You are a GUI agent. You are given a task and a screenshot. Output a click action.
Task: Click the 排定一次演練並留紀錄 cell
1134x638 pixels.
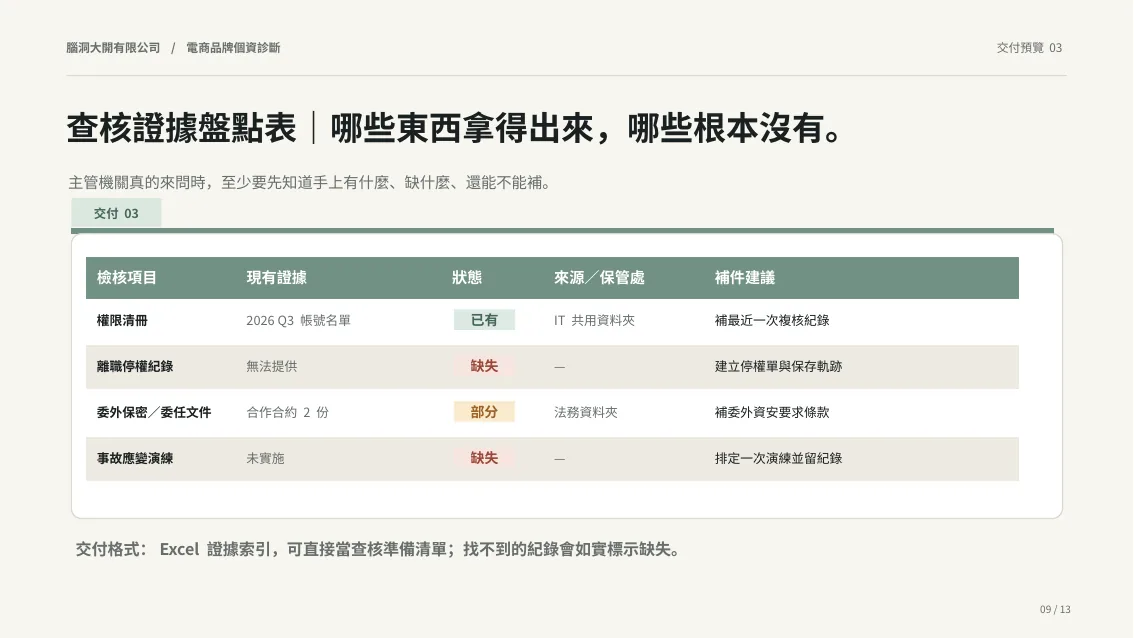pos(778,458)
